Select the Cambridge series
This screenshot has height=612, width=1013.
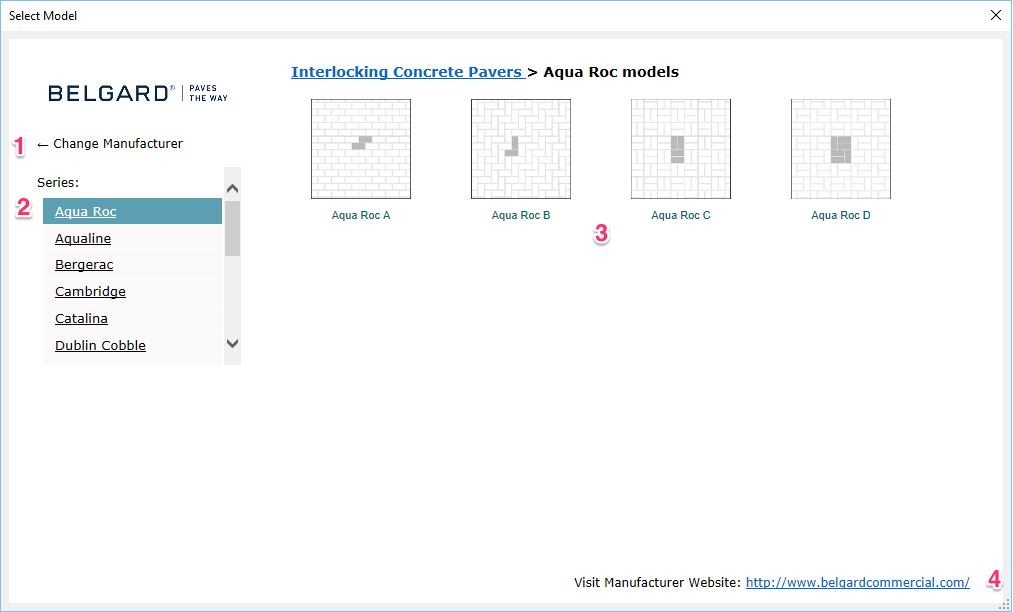[132, 291]
